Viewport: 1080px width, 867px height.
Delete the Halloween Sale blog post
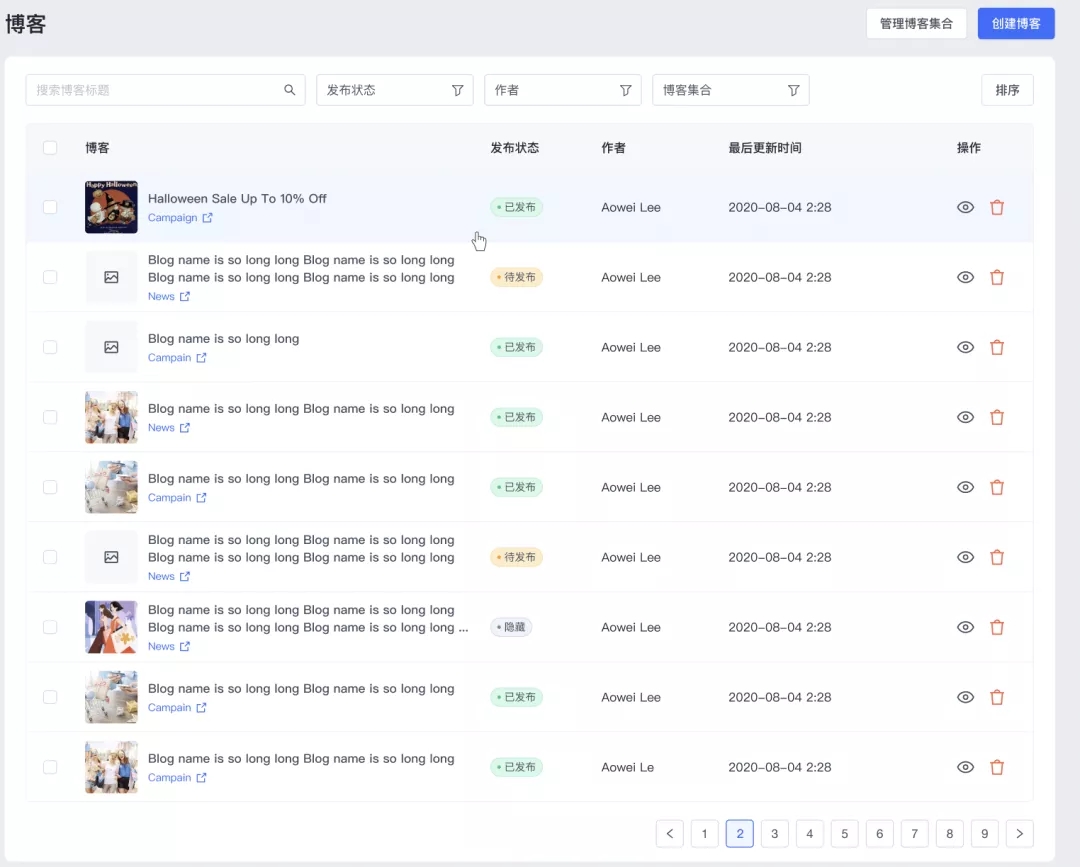tap(996, 208)
